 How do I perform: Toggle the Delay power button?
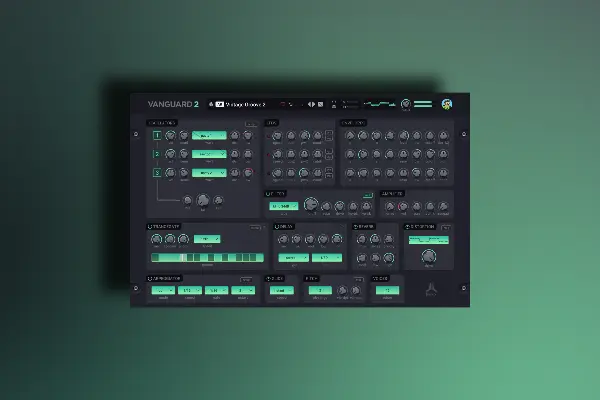click(277, 227)
